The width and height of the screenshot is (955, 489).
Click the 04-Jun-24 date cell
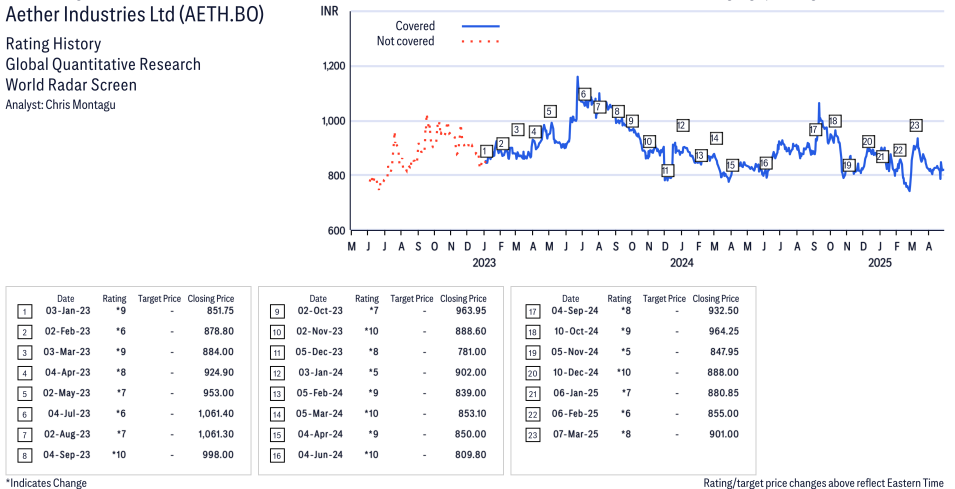(x=319, y=455)
